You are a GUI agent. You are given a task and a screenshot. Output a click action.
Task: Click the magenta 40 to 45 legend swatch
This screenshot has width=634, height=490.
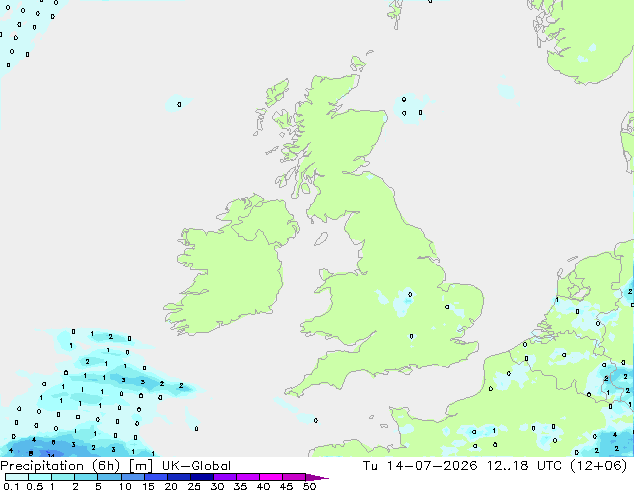coord(271,477)
